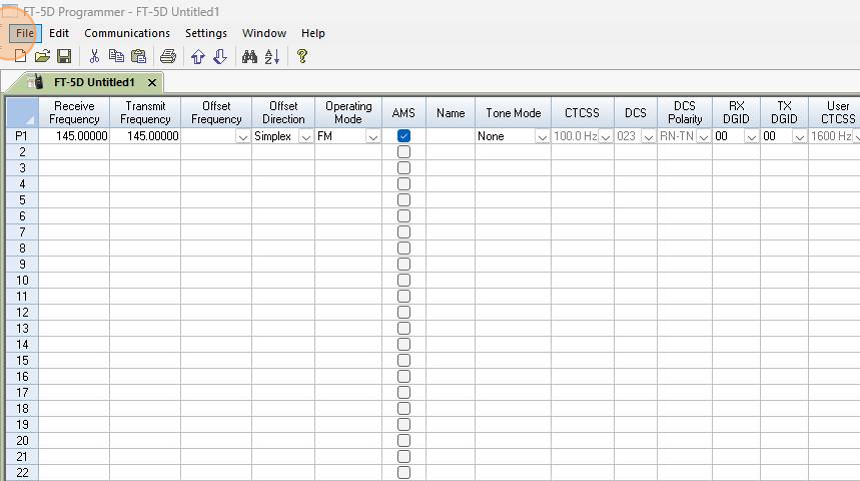Uncheck AMS checkbox in row P1
This screenshot has height=481, width=860.
pyautogui.click(x=404, y=135)
